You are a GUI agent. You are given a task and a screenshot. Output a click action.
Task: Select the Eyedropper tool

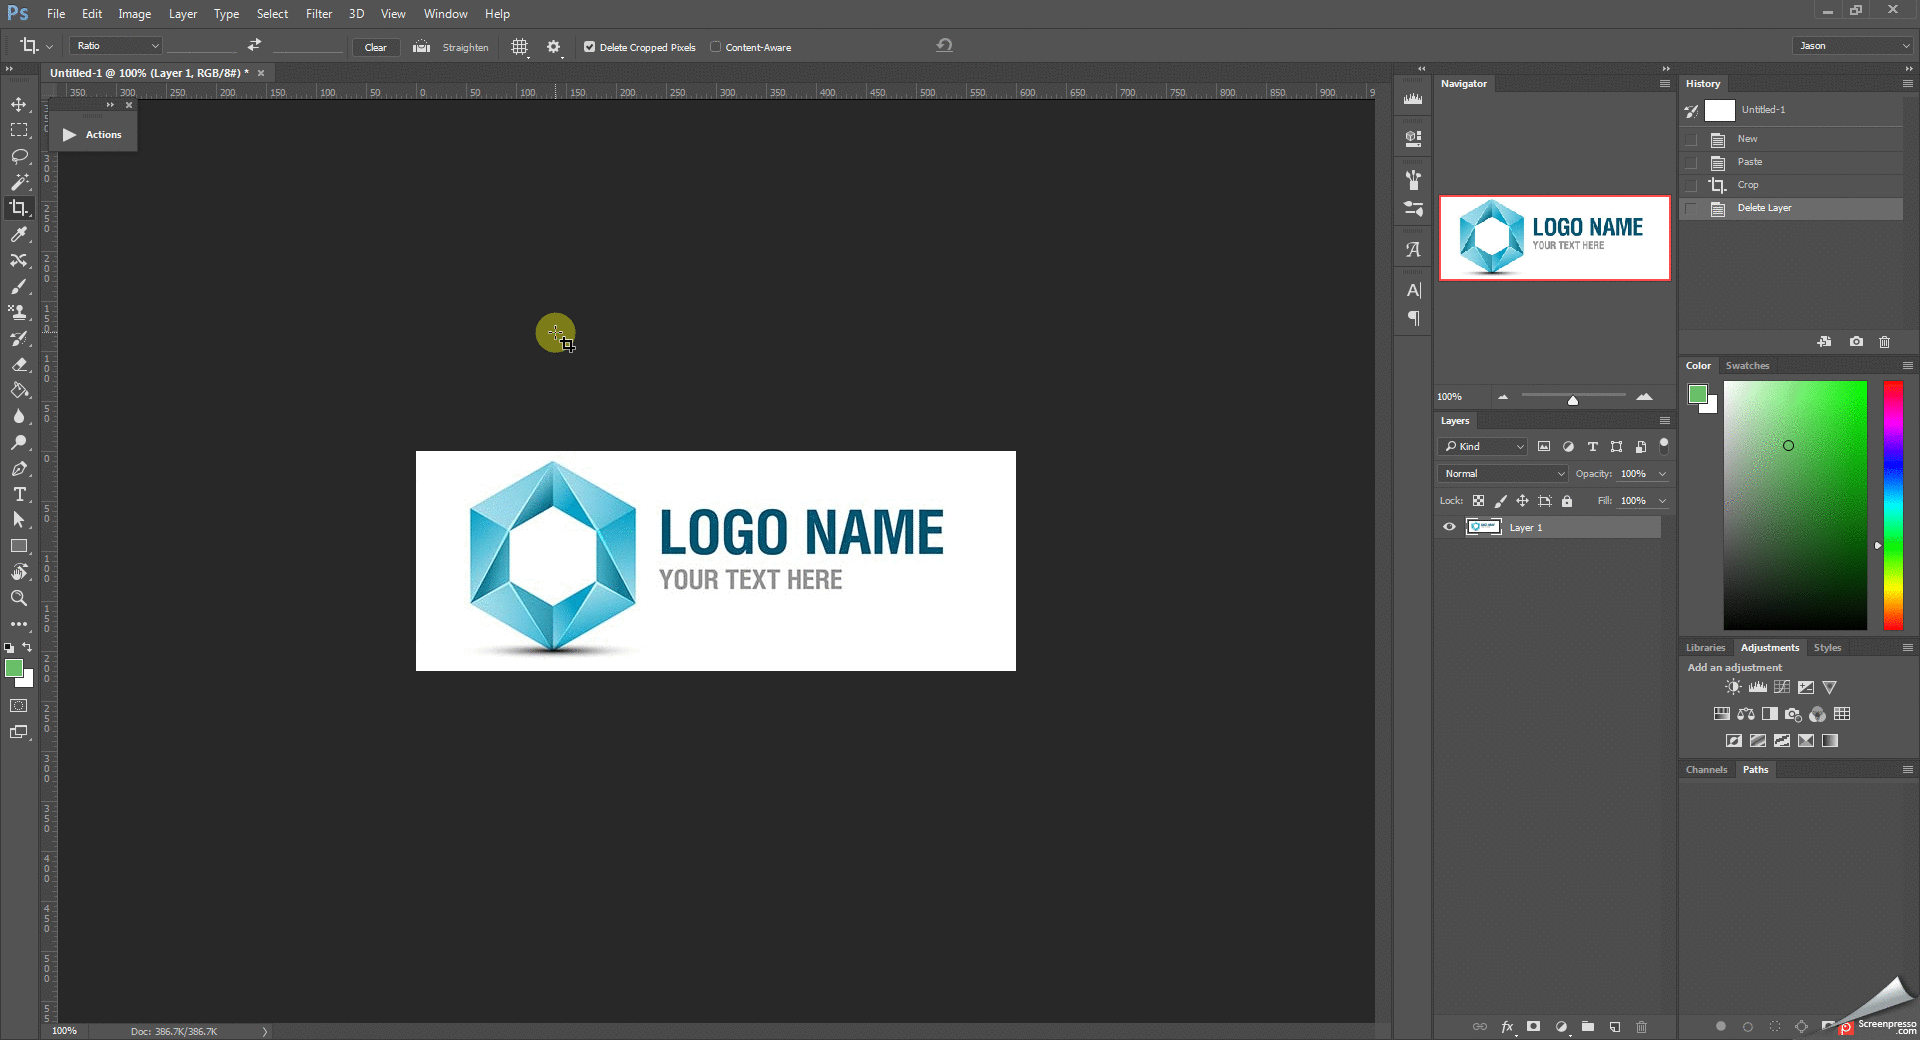pos(19,235)
